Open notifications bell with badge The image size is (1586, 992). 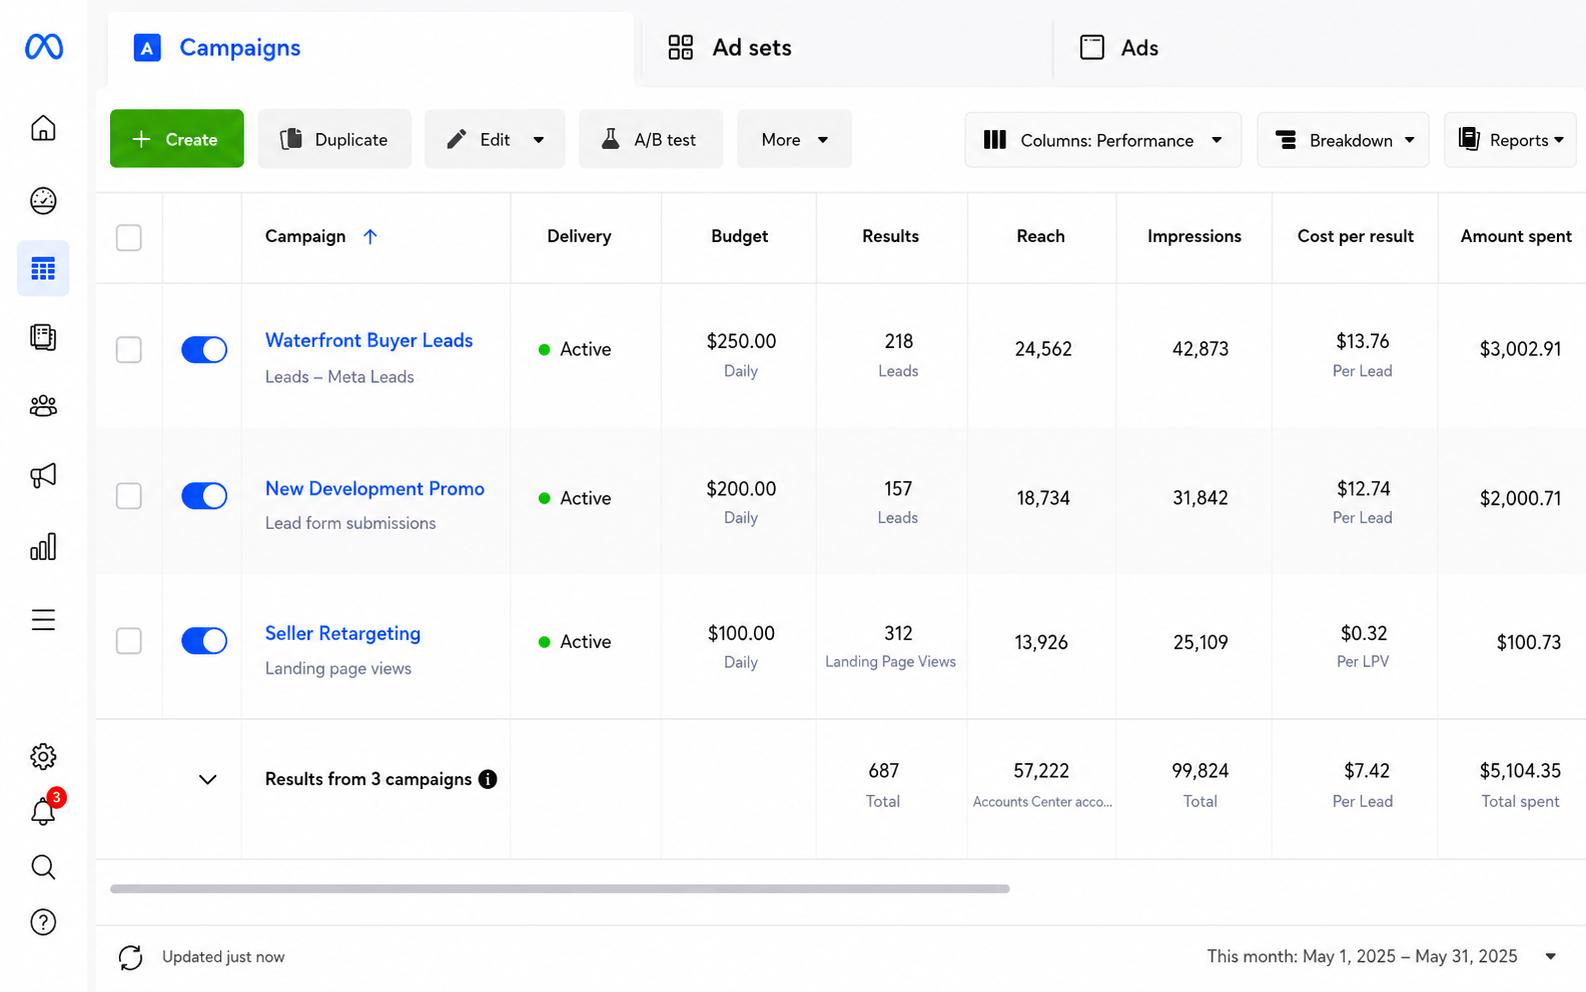click(44, 809)
